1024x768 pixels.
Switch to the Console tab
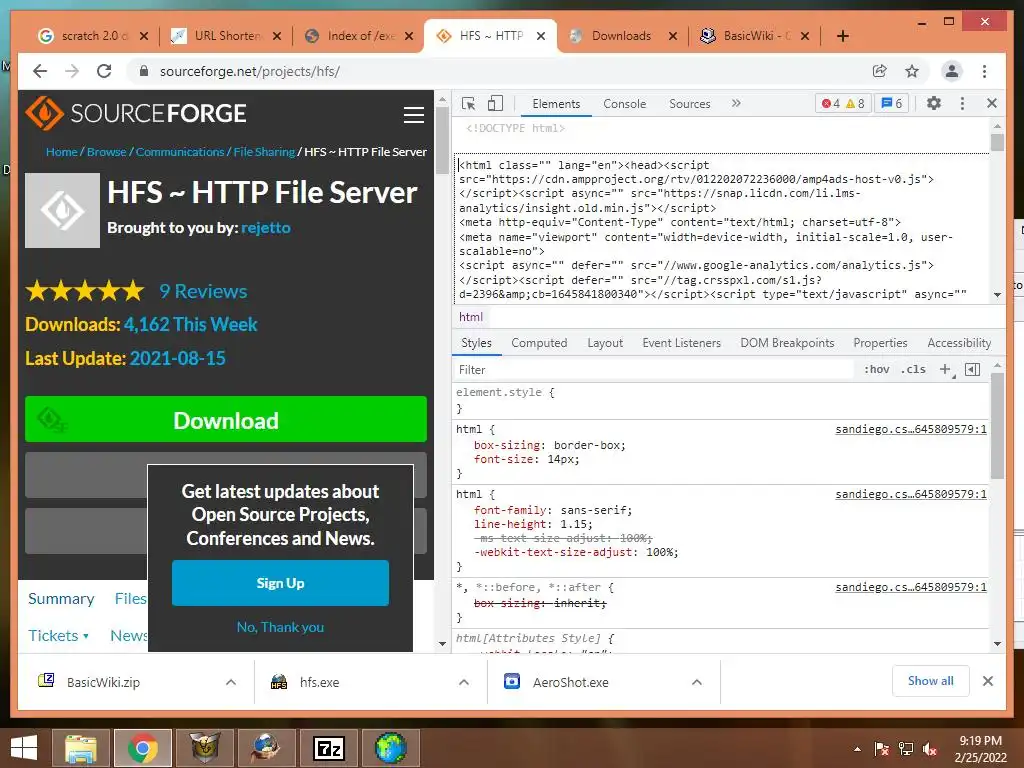click(624, 104)
